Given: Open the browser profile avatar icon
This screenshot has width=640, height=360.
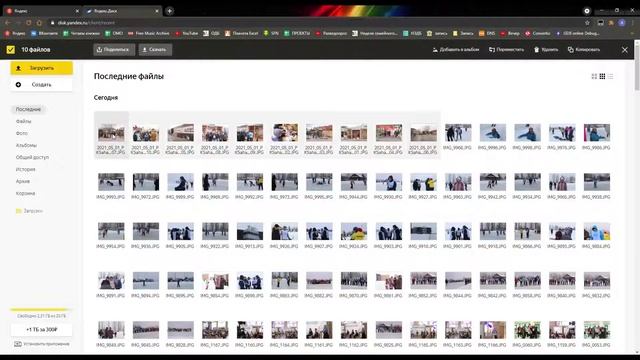Looking at the screenshot, I should (622, 23).
